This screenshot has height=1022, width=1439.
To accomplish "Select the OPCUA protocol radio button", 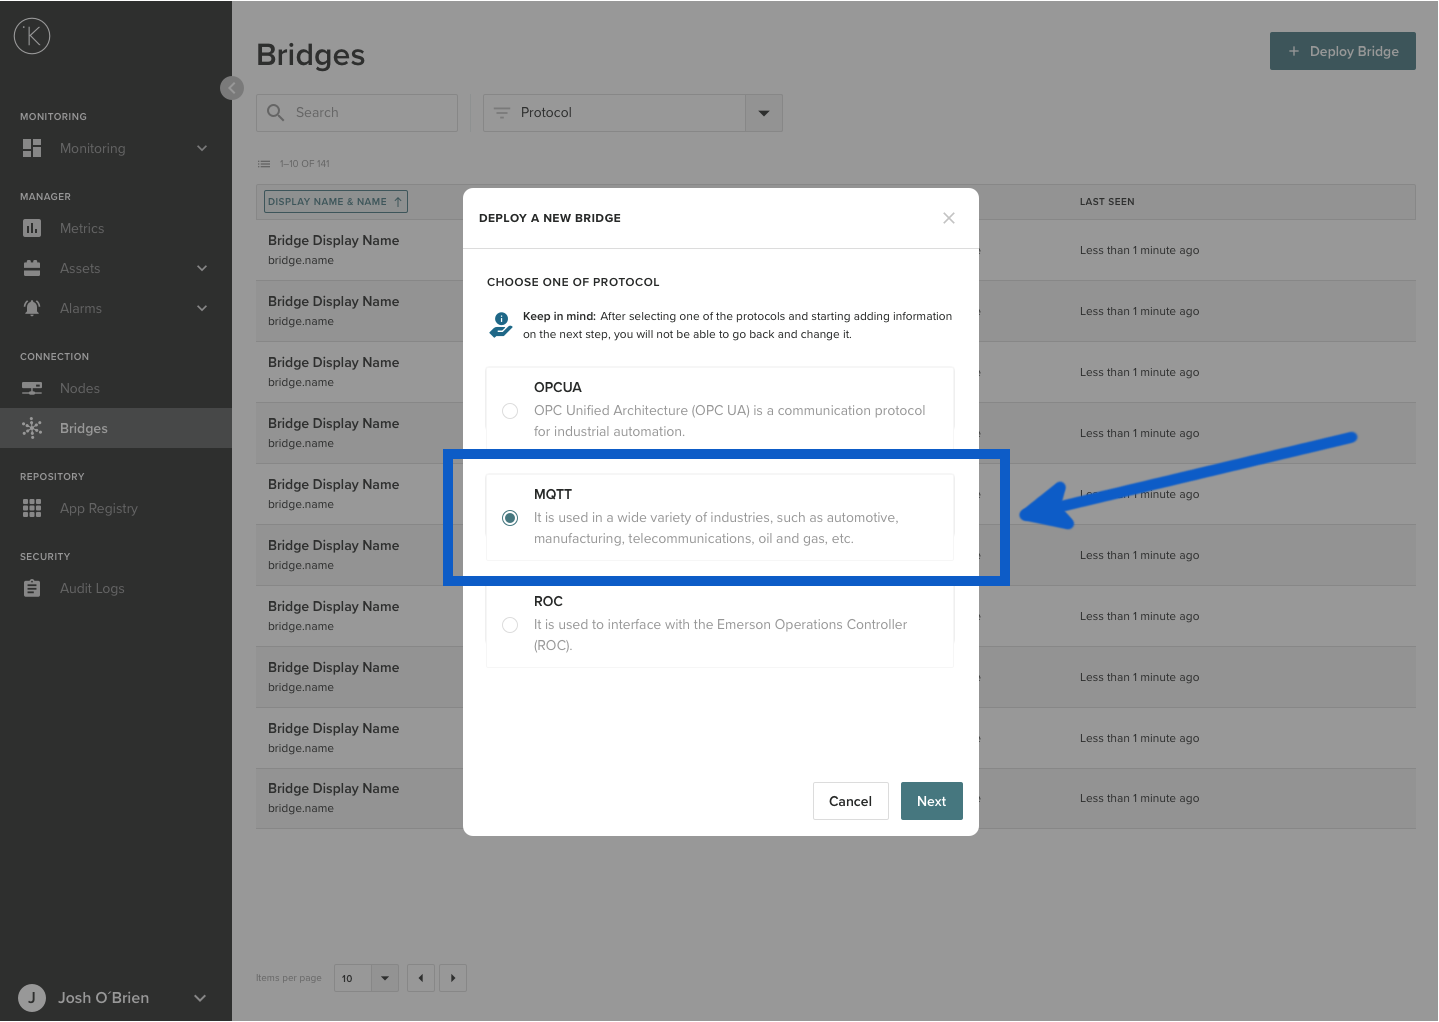I will pos(510,411).
